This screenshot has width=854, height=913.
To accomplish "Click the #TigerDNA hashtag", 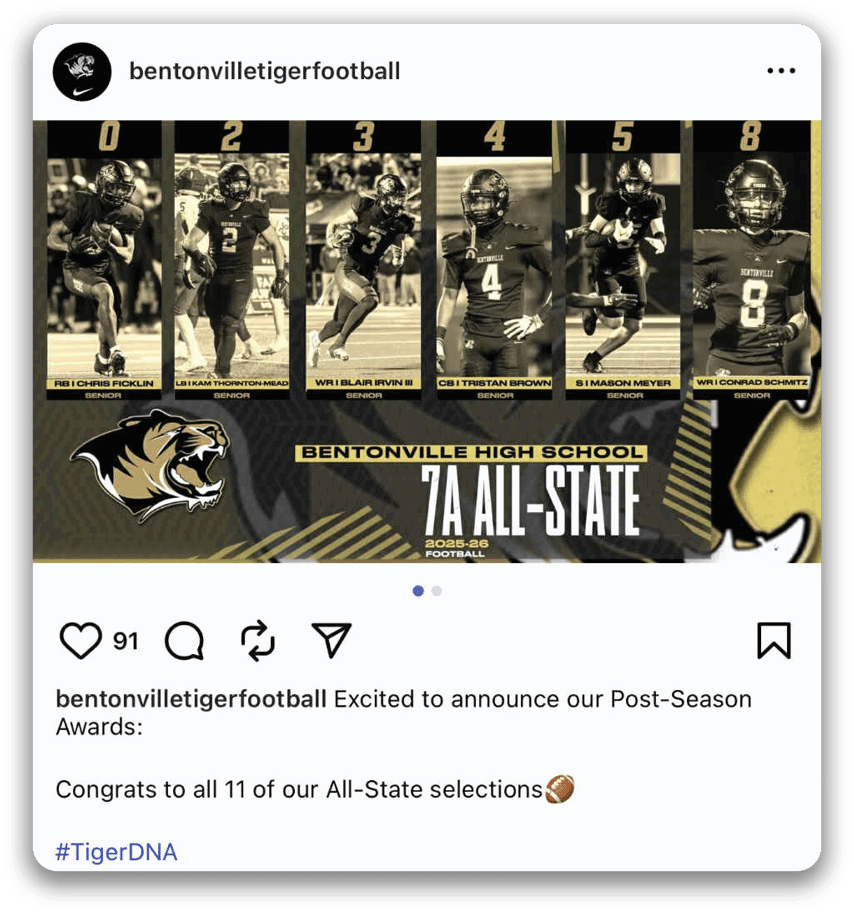I will tap(116, 852).
